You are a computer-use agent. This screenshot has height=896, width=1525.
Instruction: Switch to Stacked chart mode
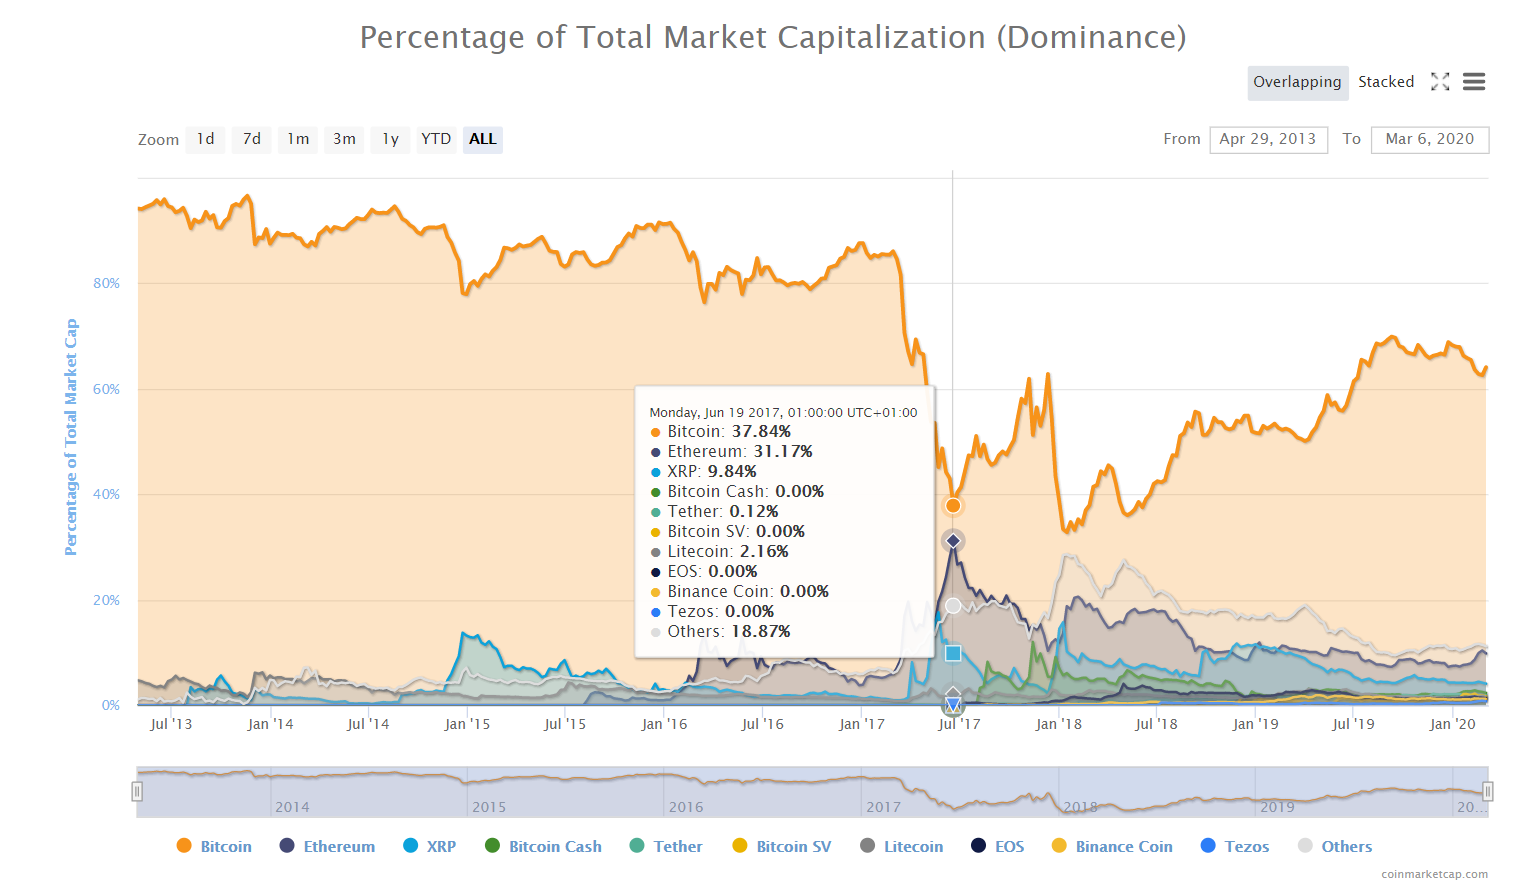tap(1386, 82)
